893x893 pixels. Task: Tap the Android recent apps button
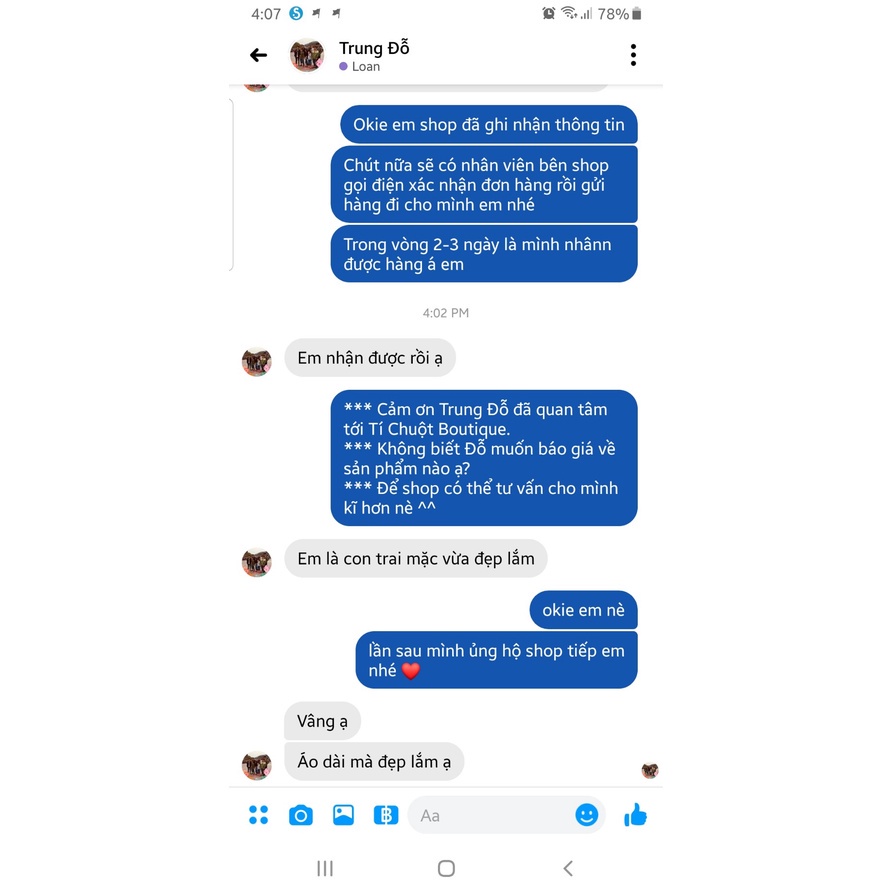coord(325,869)
